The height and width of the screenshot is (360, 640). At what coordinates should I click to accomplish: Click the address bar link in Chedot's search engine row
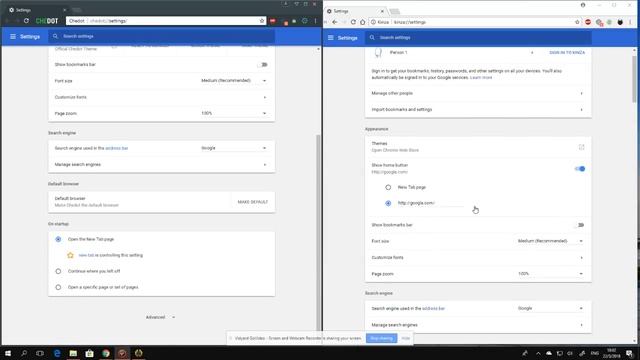(117, 148)
